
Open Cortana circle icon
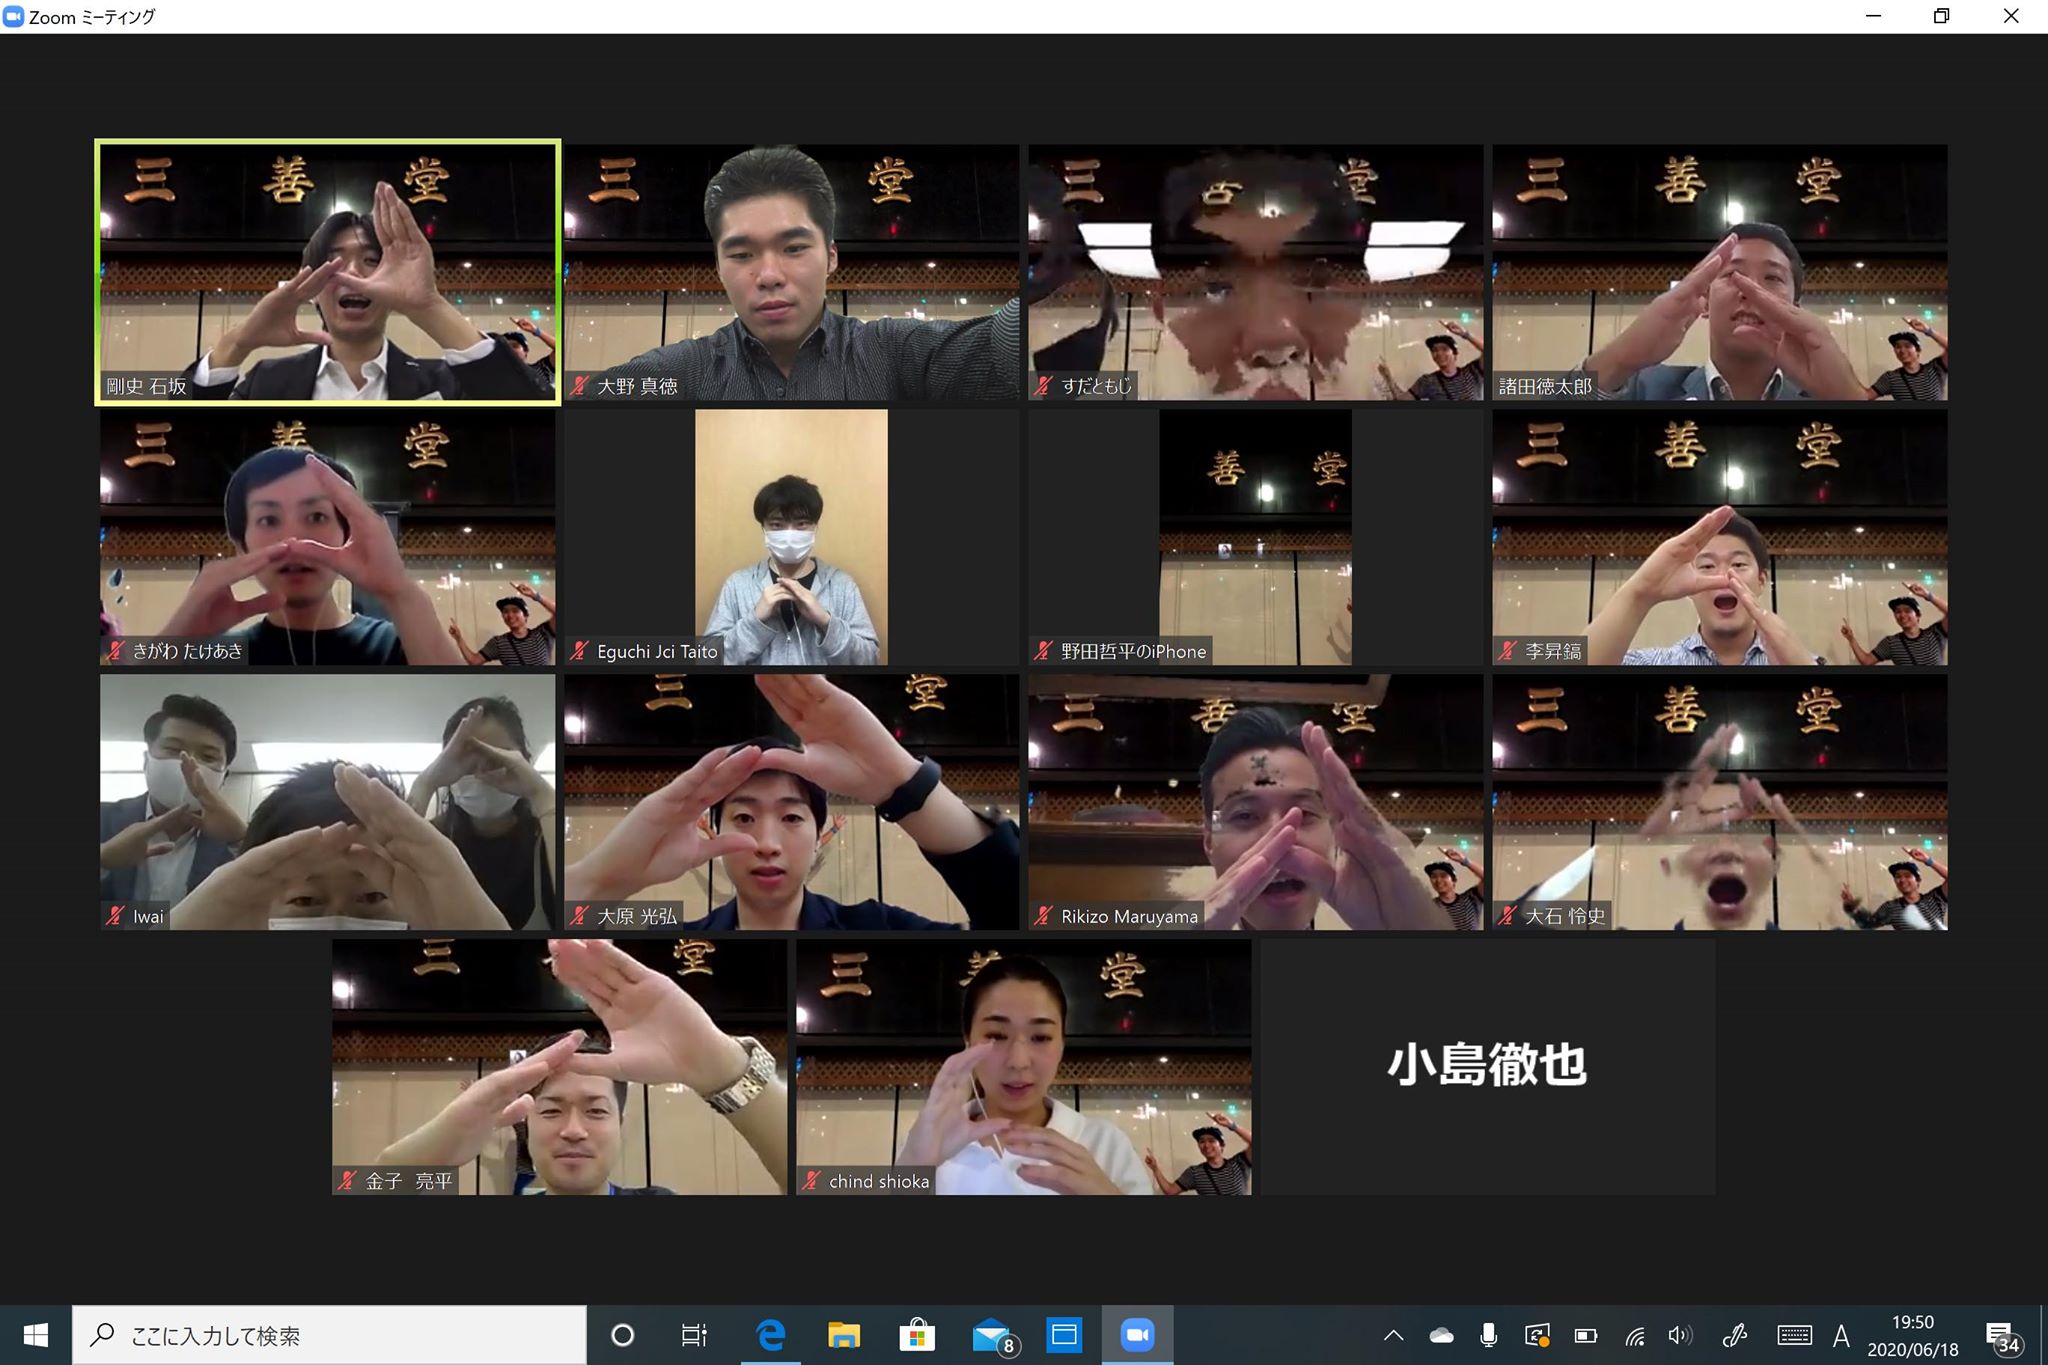622,1335
